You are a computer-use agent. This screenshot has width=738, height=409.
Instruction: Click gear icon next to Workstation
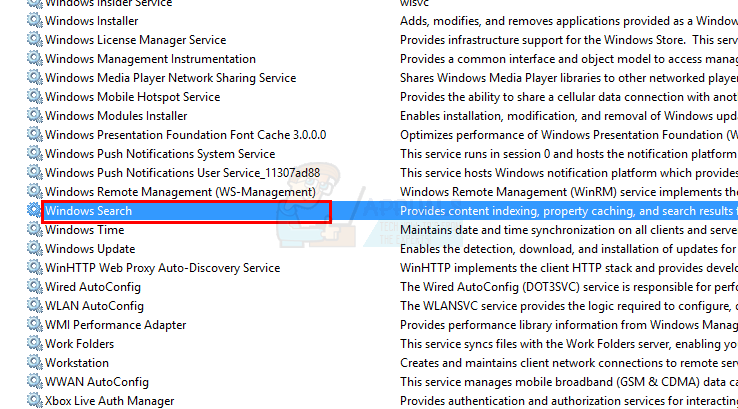tap(34, 362)
